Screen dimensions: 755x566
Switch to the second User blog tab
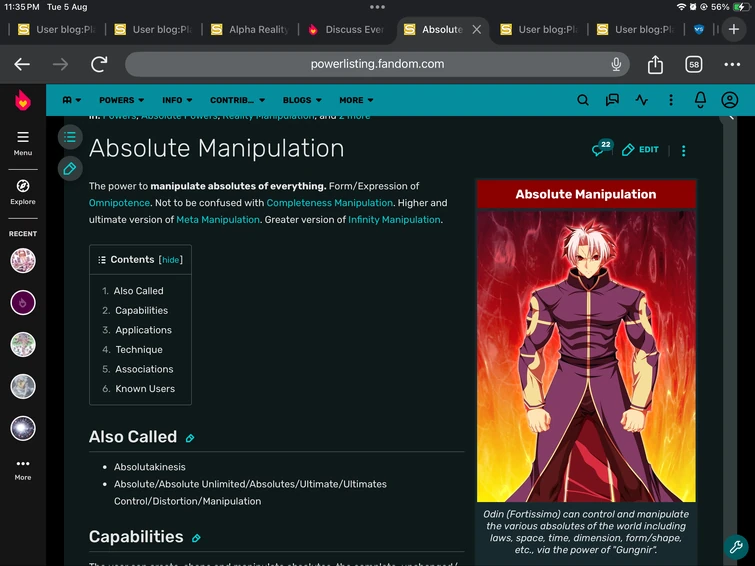click(x=153, y=29)
